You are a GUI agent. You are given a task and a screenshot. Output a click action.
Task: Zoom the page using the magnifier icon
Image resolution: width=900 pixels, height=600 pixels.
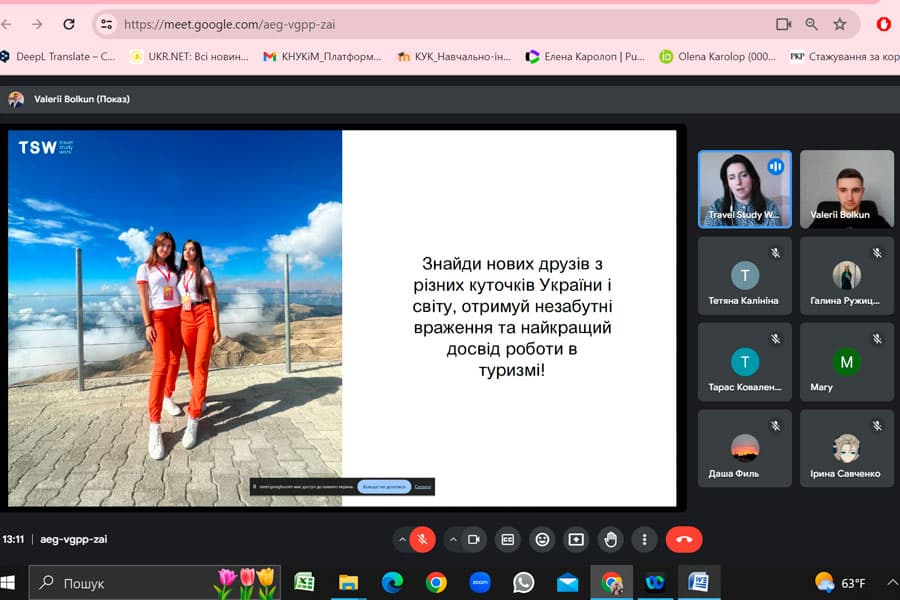pos(812,24)
